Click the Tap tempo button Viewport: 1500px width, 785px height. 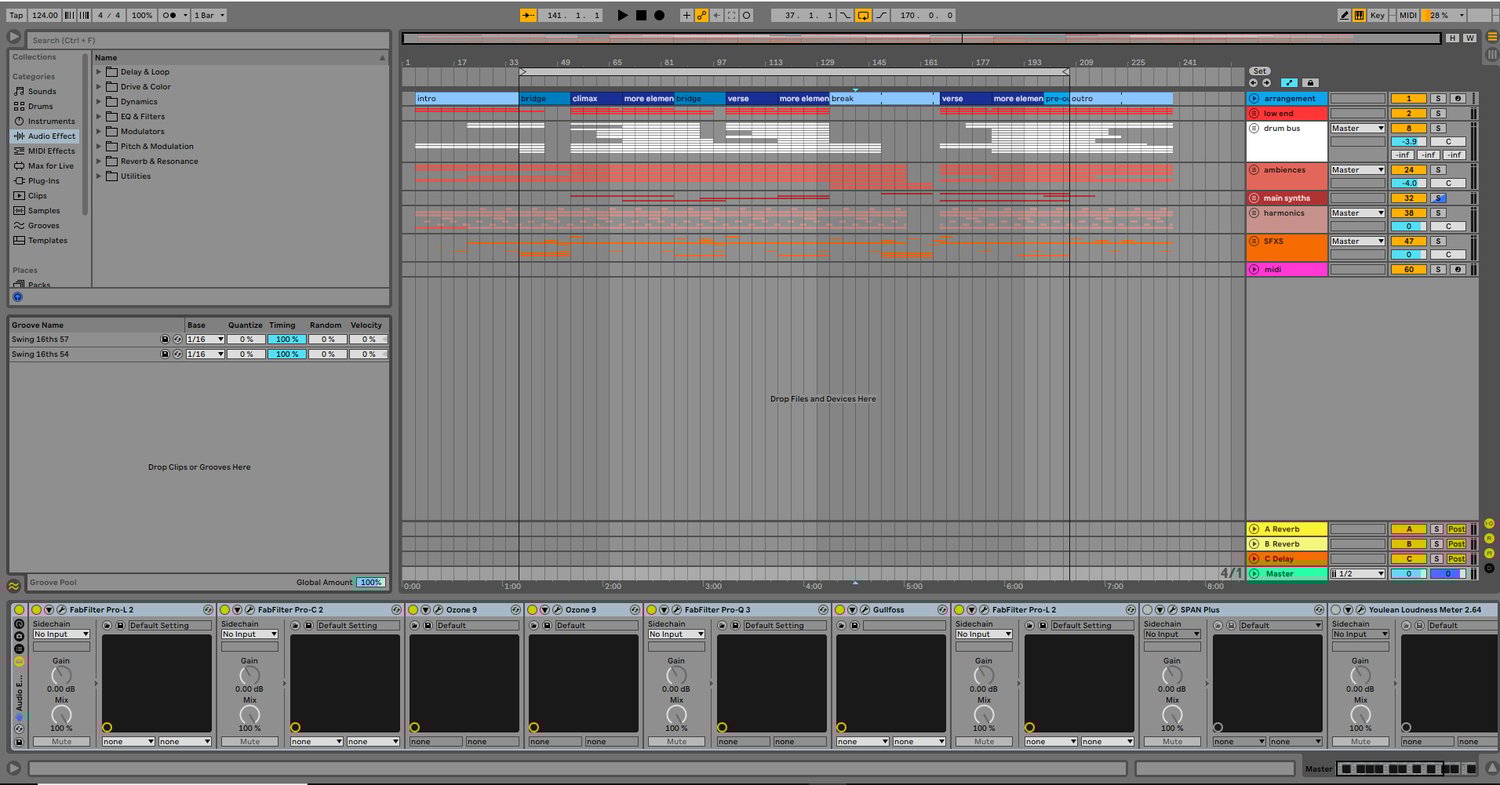point(16,15)
